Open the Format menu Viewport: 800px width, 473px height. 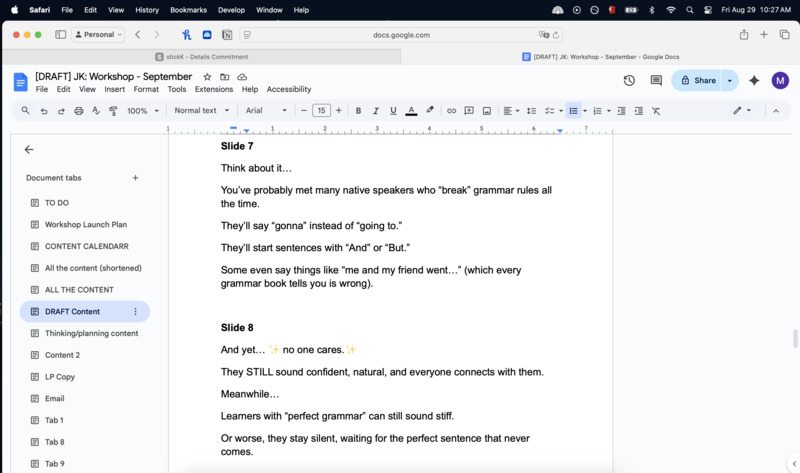click(146, 89)
